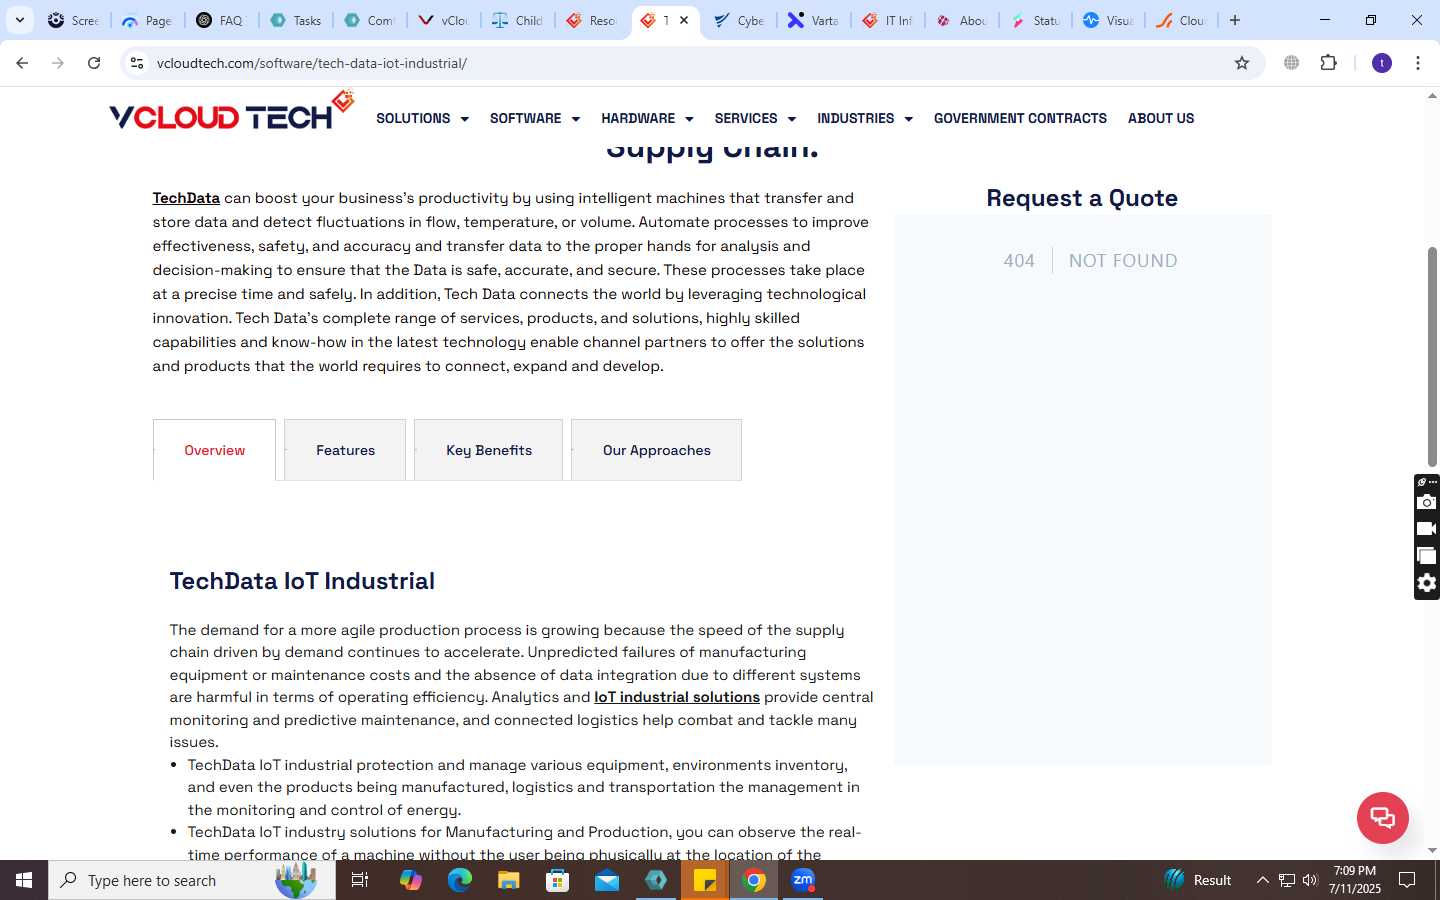Open Zoom from the taskbar
The image size is (1440, 900).
click(x=803, y=880)
